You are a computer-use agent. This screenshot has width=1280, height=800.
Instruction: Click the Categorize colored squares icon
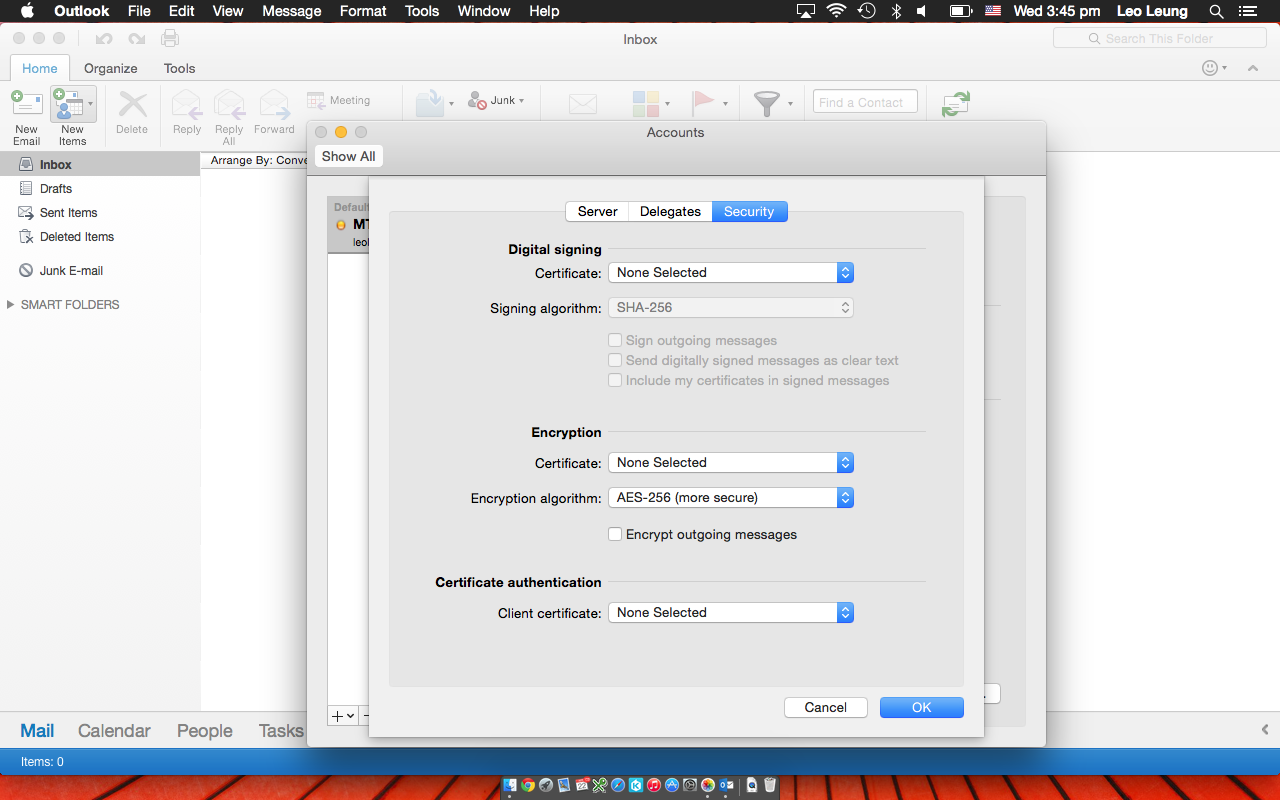pyautogui.click(x=646, y=104)
